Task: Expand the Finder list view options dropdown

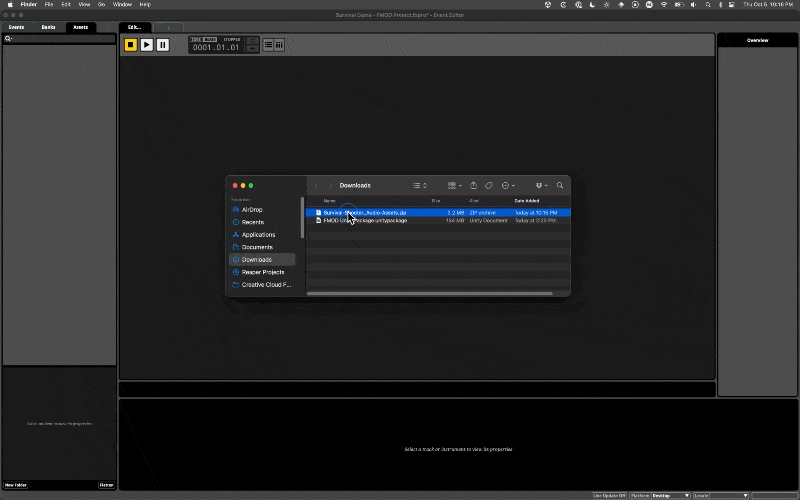Action: [421, 185]
